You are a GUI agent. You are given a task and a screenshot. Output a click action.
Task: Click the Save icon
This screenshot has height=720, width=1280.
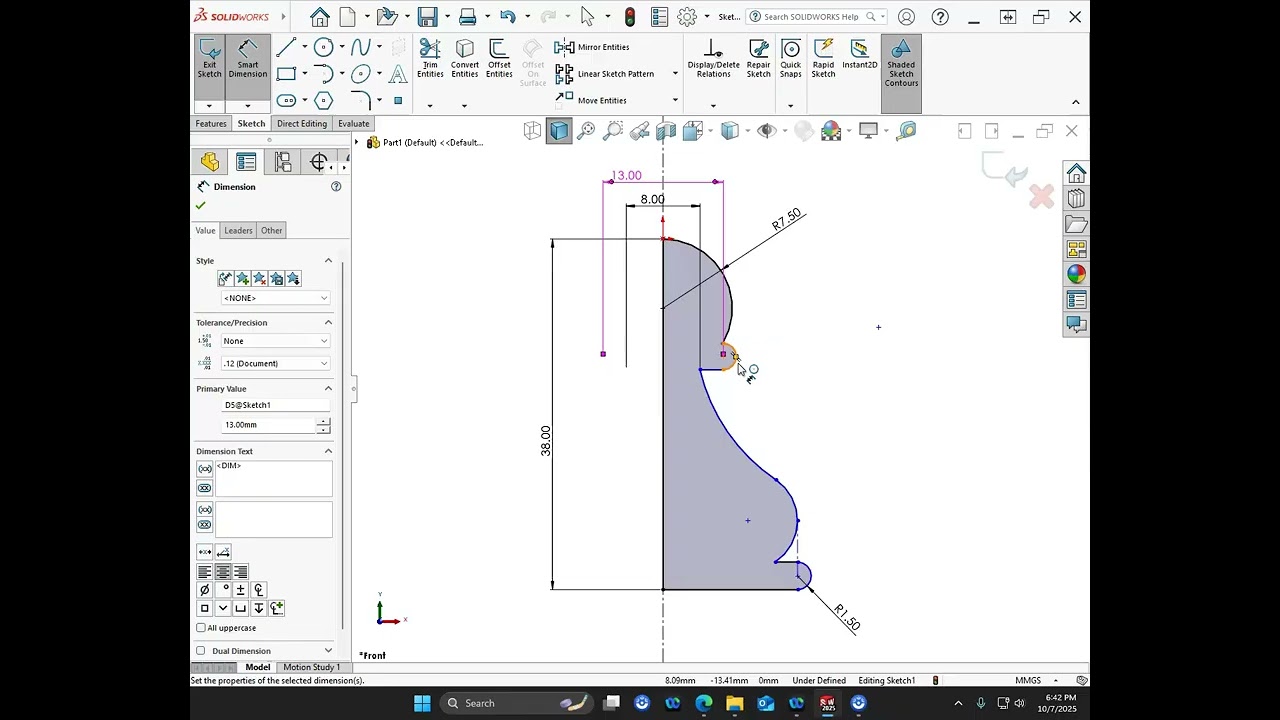coord(428,17)
